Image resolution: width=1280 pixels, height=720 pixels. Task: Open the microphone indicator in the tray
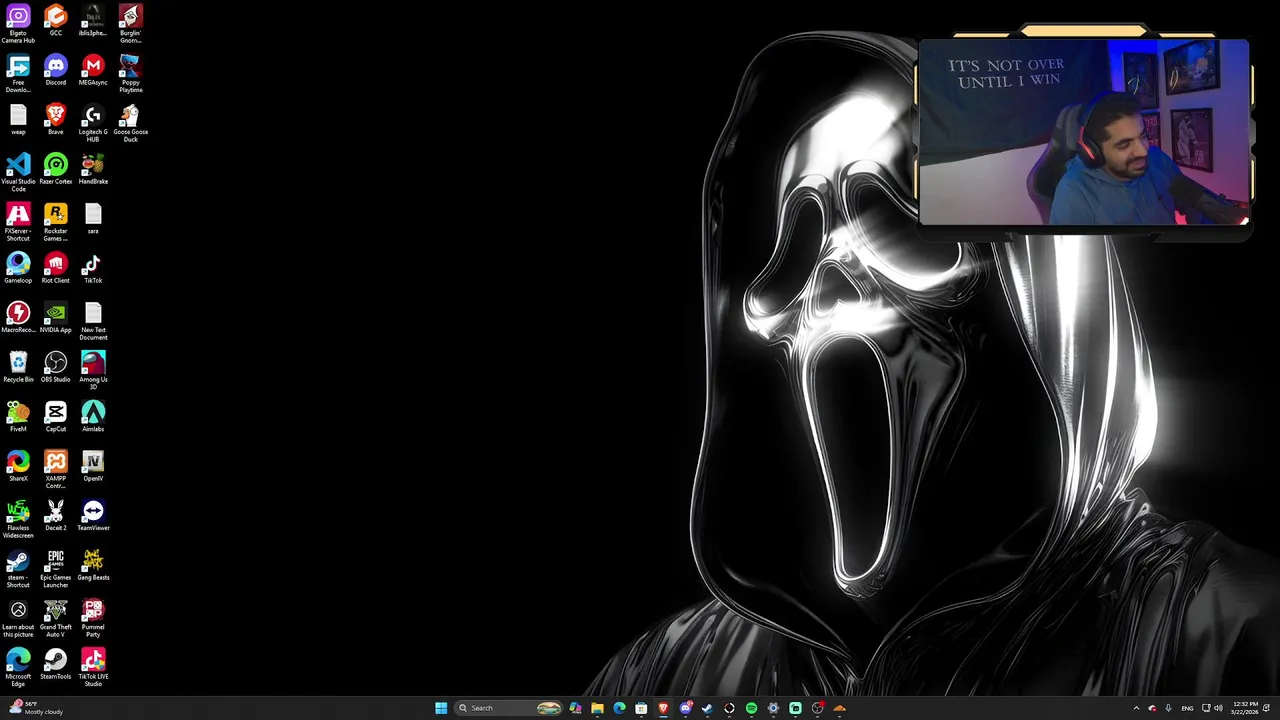click(x=1169, y=708)
